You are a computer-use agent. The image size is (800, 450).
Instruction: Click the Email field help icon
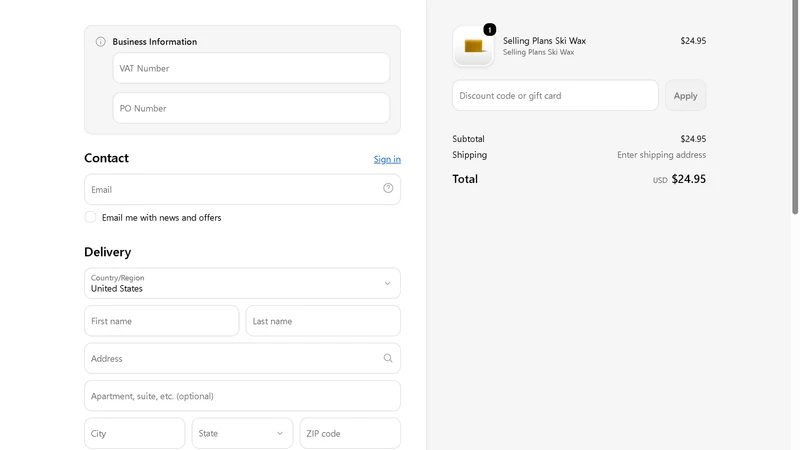388,188
